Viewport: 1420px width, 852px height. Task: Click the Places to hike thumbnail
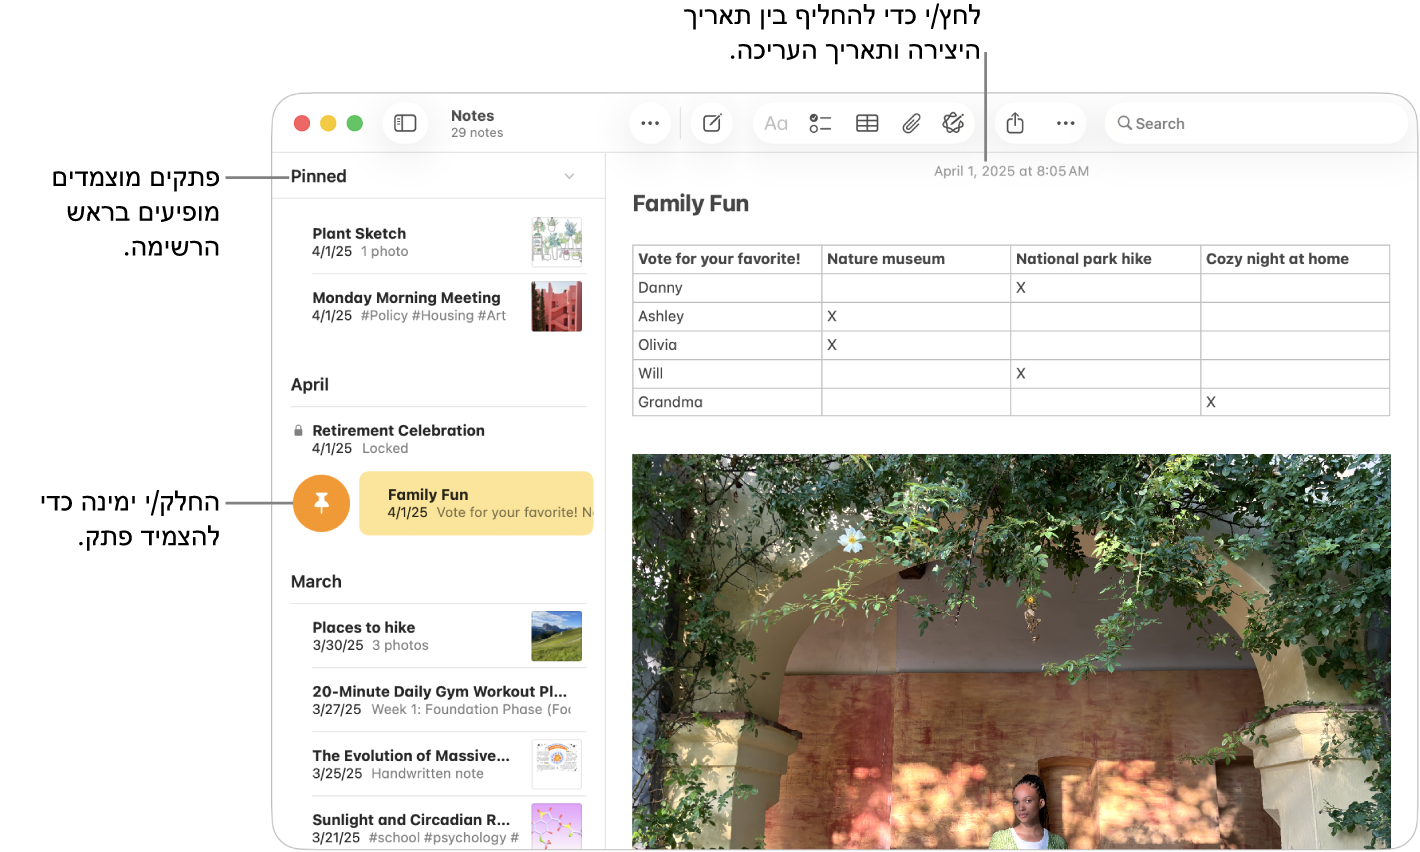[556, 636]
